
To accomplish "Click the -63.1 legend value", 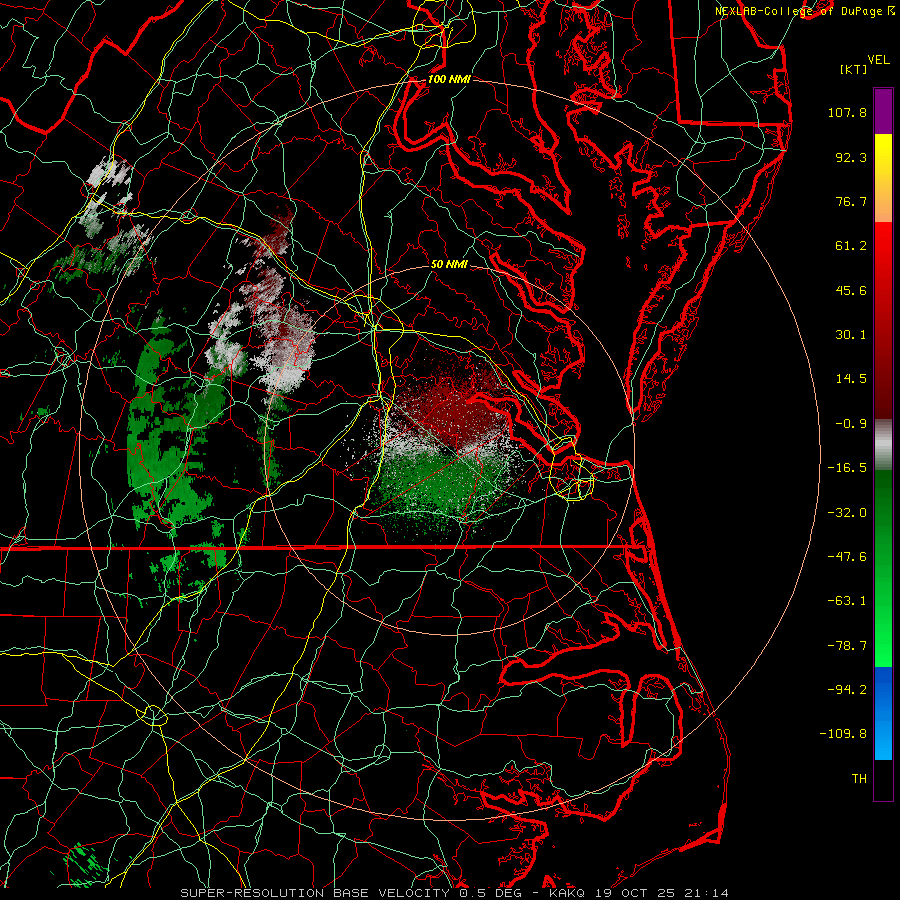I will (847, 601).
